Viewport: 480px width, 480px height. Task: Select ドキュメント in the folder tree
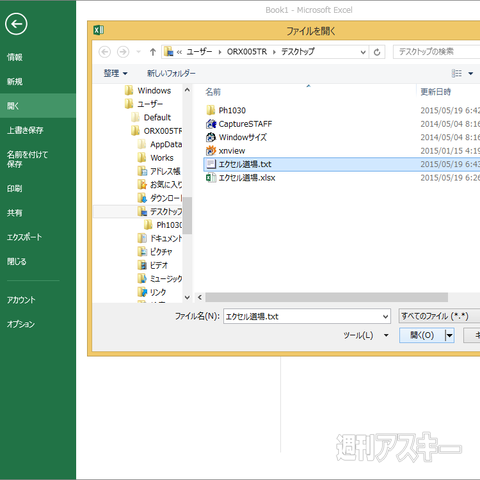160,238
